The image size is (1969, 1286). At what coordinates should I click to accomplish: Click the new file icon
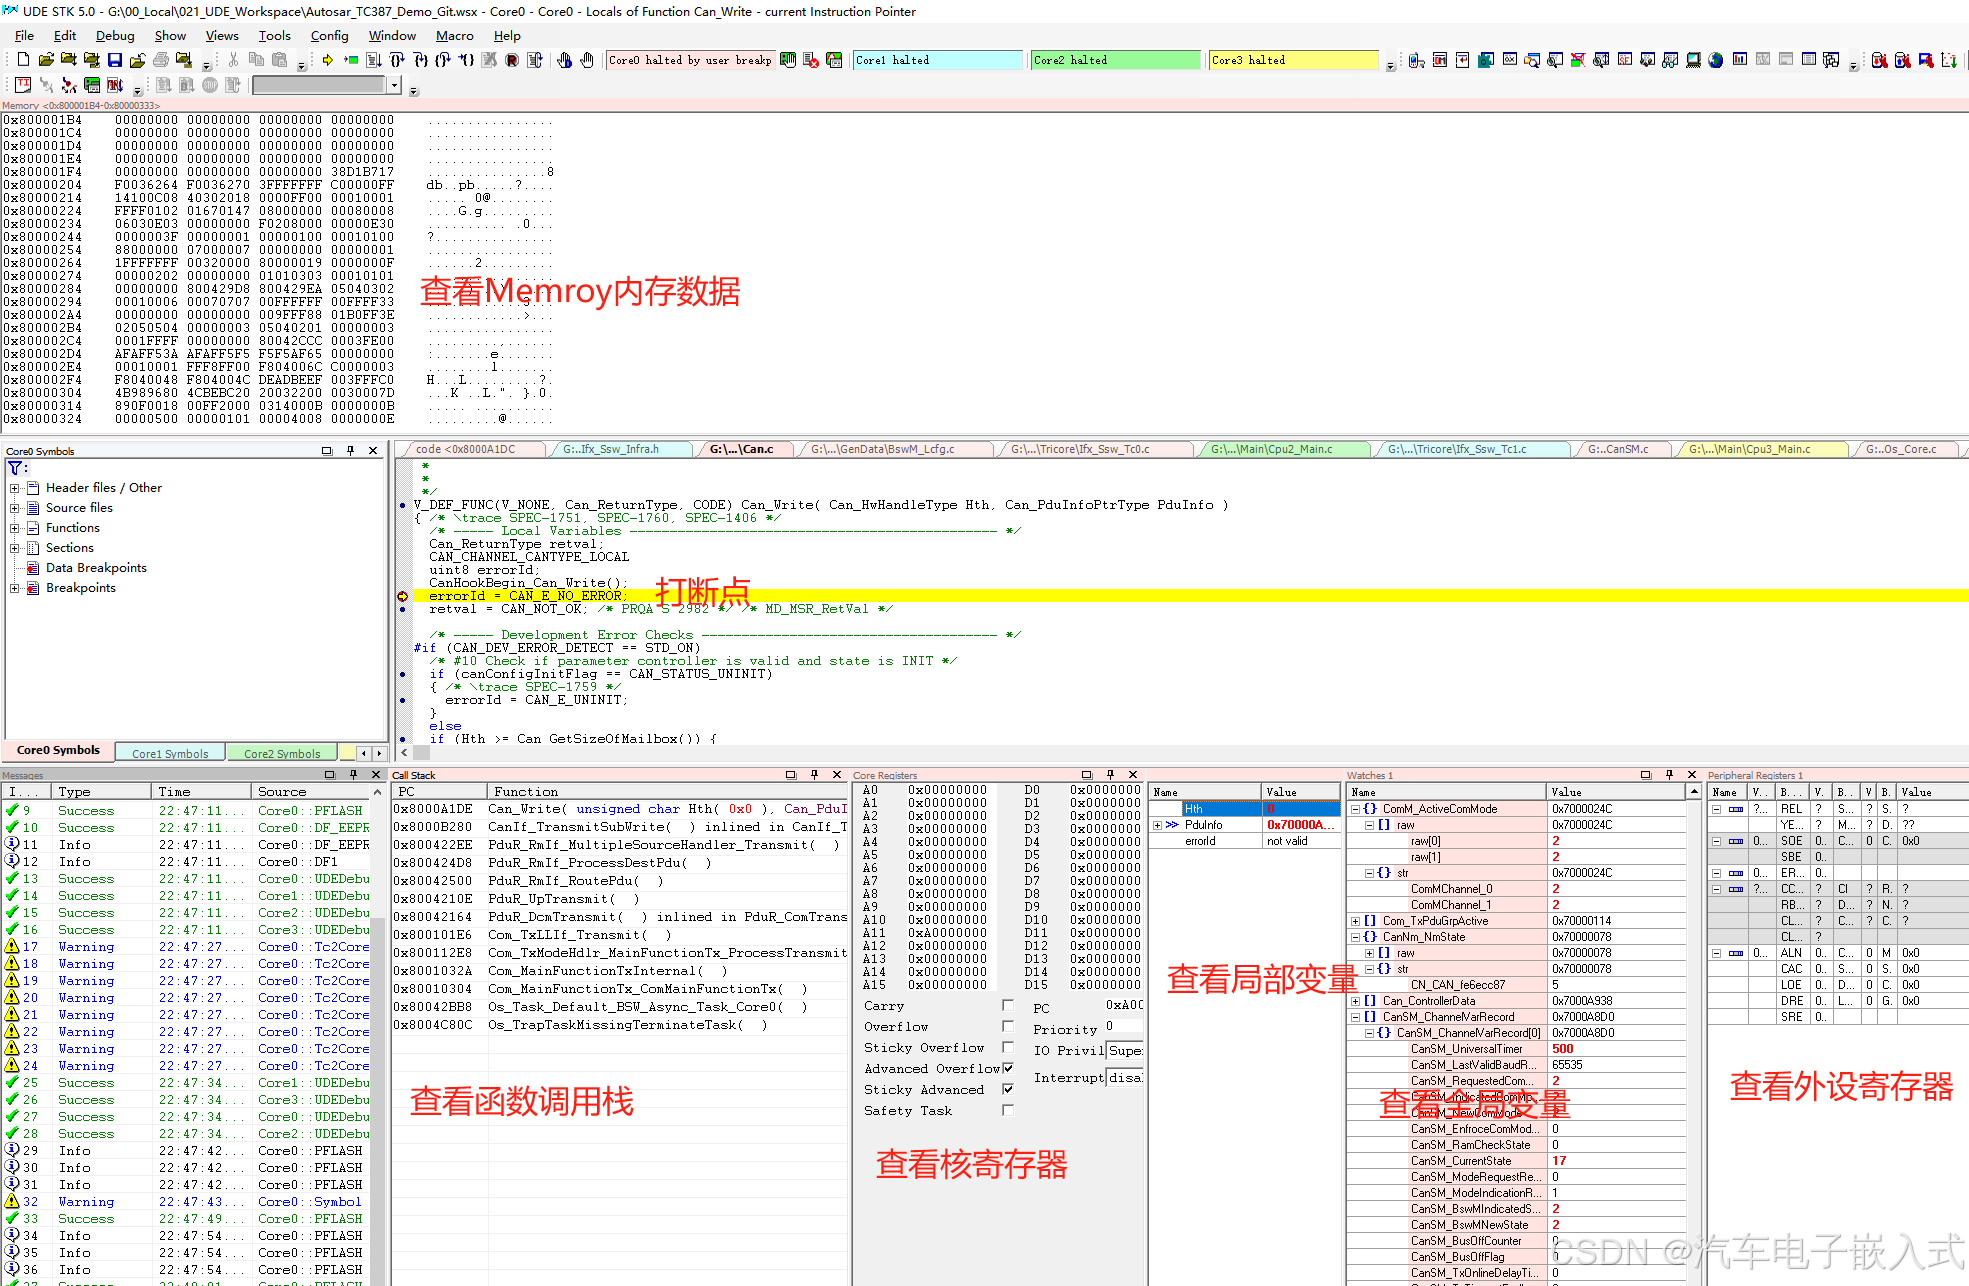(23, 60)
